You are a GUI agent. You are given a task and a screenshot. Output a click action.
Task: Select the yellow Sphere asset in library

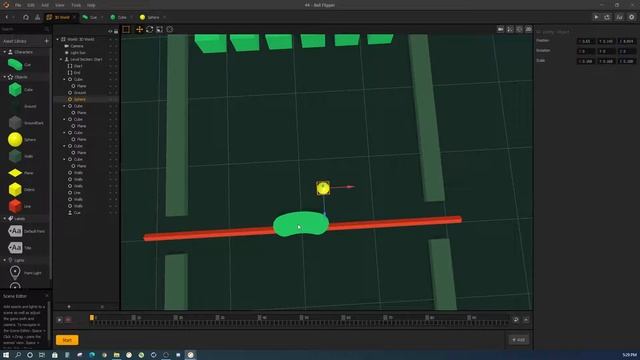(15, 140)
